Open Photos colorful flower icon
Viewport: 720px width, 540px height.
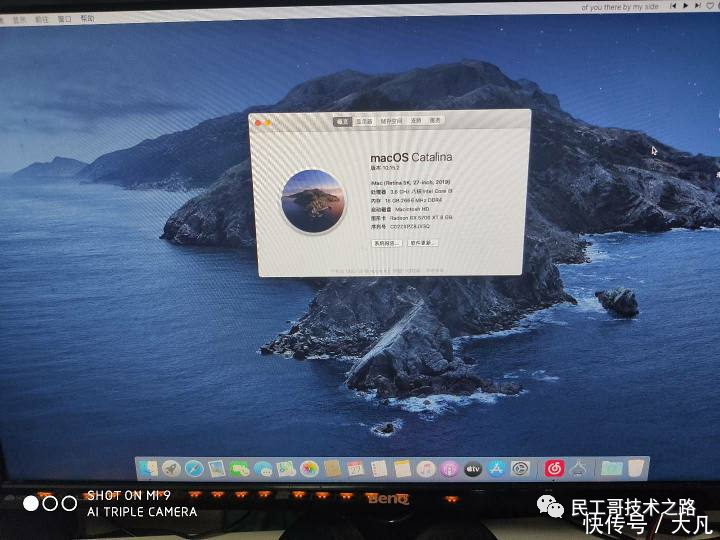coord(309,469)
